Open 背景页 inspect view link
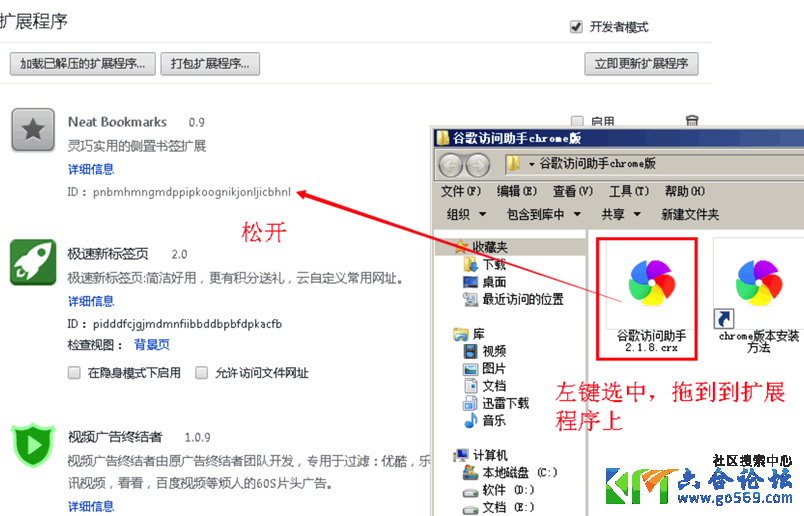The height and width of the screenshot is (516, 804). point(152,345)
